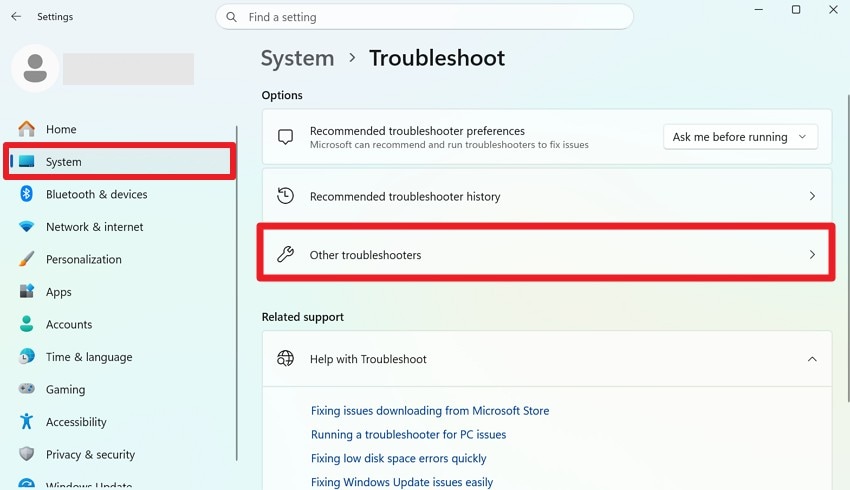The width and height of the screenshot is (850, 490).
Task: Click the System monitor icon
Action: tap(26, 162)
